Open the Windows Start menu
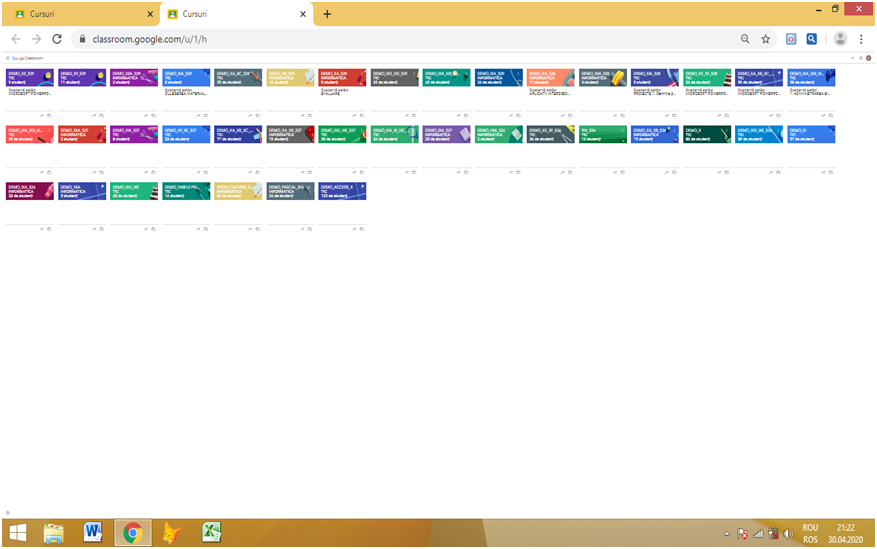The width and height of the screenshot is (877, 549). (x=17, y=533)
